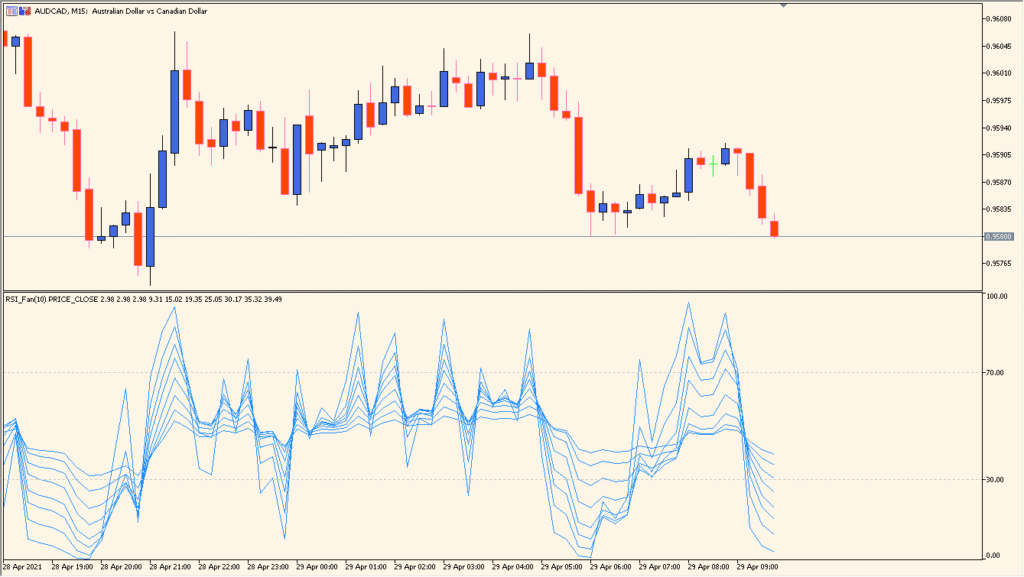1024x577 pixels.
Task: Click the 28 Apr 22:00 time label
Action: coord(219,567)
